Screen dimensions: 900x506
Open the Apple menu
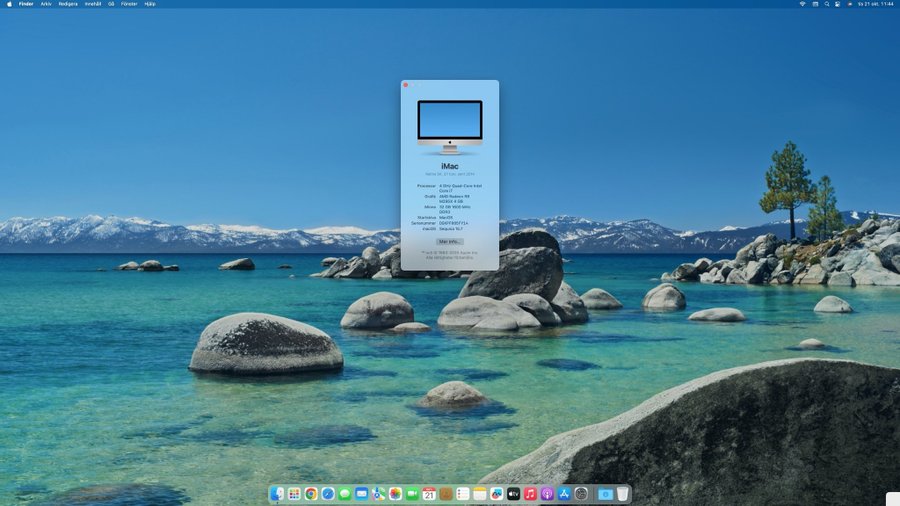[x=8, y=4]
